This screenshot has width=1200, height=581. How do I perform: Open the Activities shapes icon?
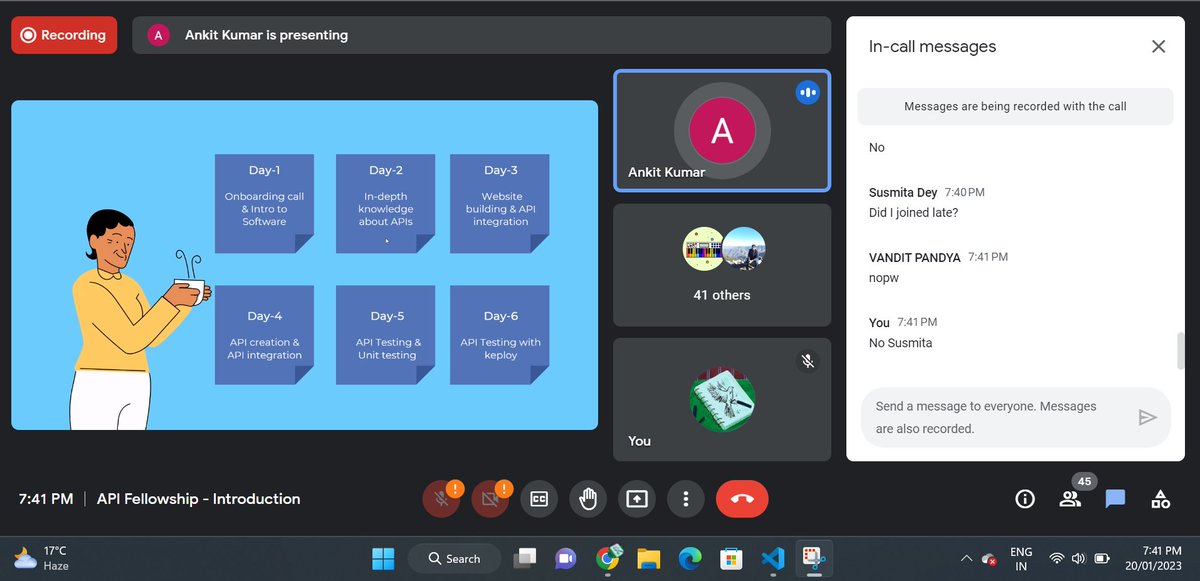(x=1161, y=499)
